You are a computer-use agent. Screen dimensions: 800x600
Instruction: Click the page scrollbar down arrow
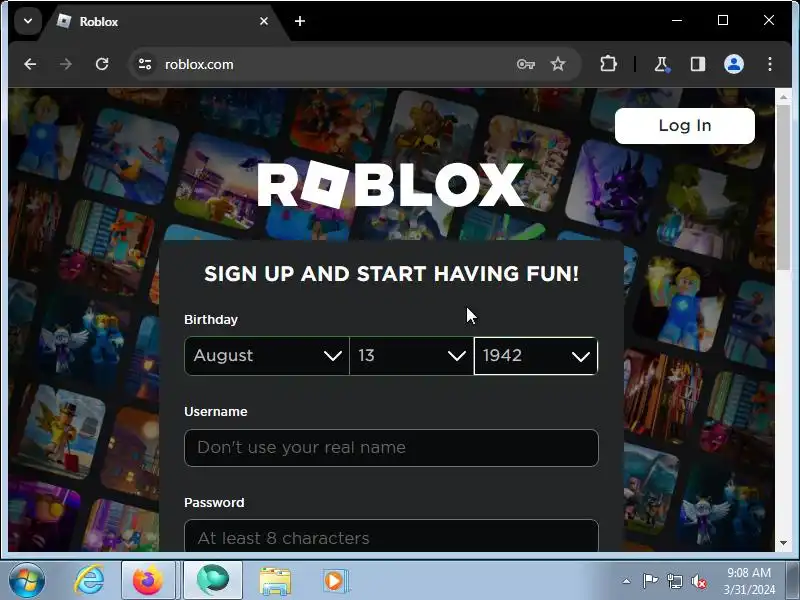[784, 543]
